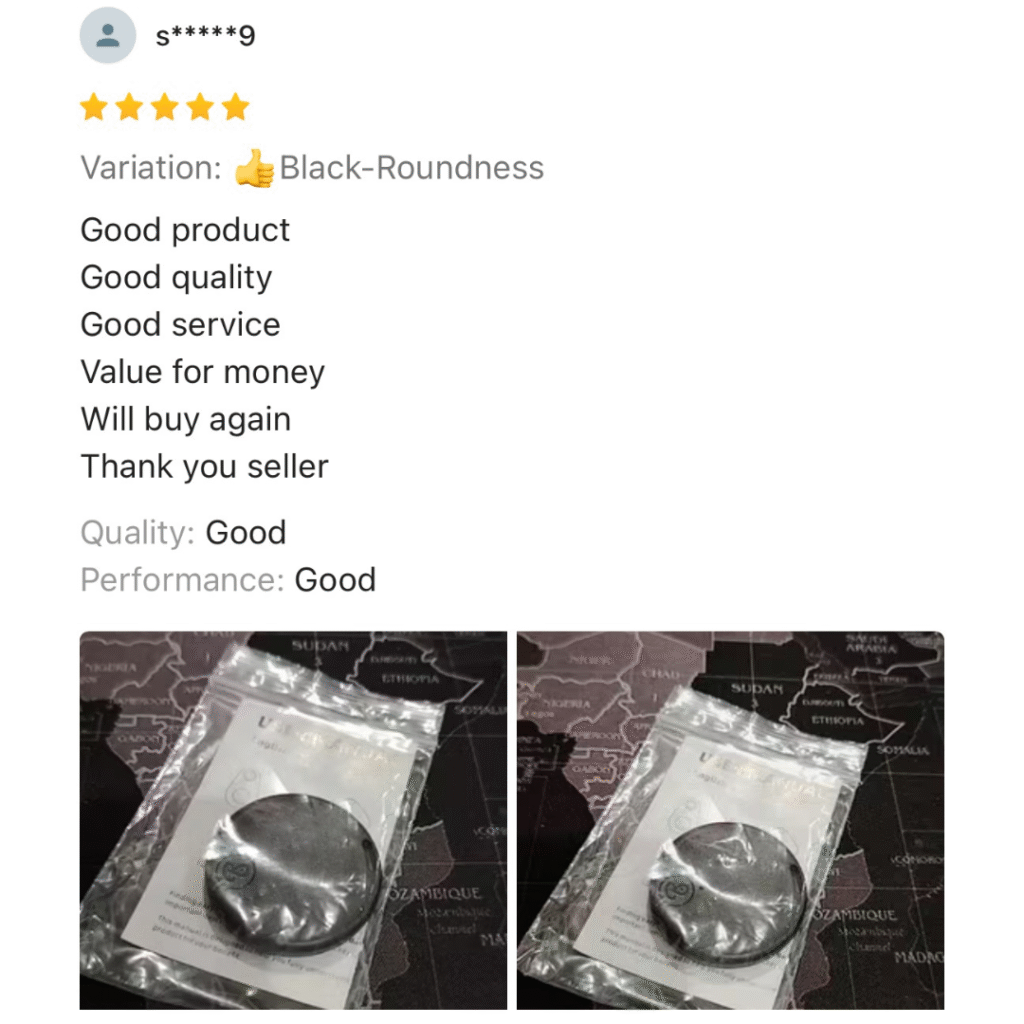This screenshot has width=1024, height=1024.
Task: Click the Quality: Good rating text
Action: click(184, 533)
